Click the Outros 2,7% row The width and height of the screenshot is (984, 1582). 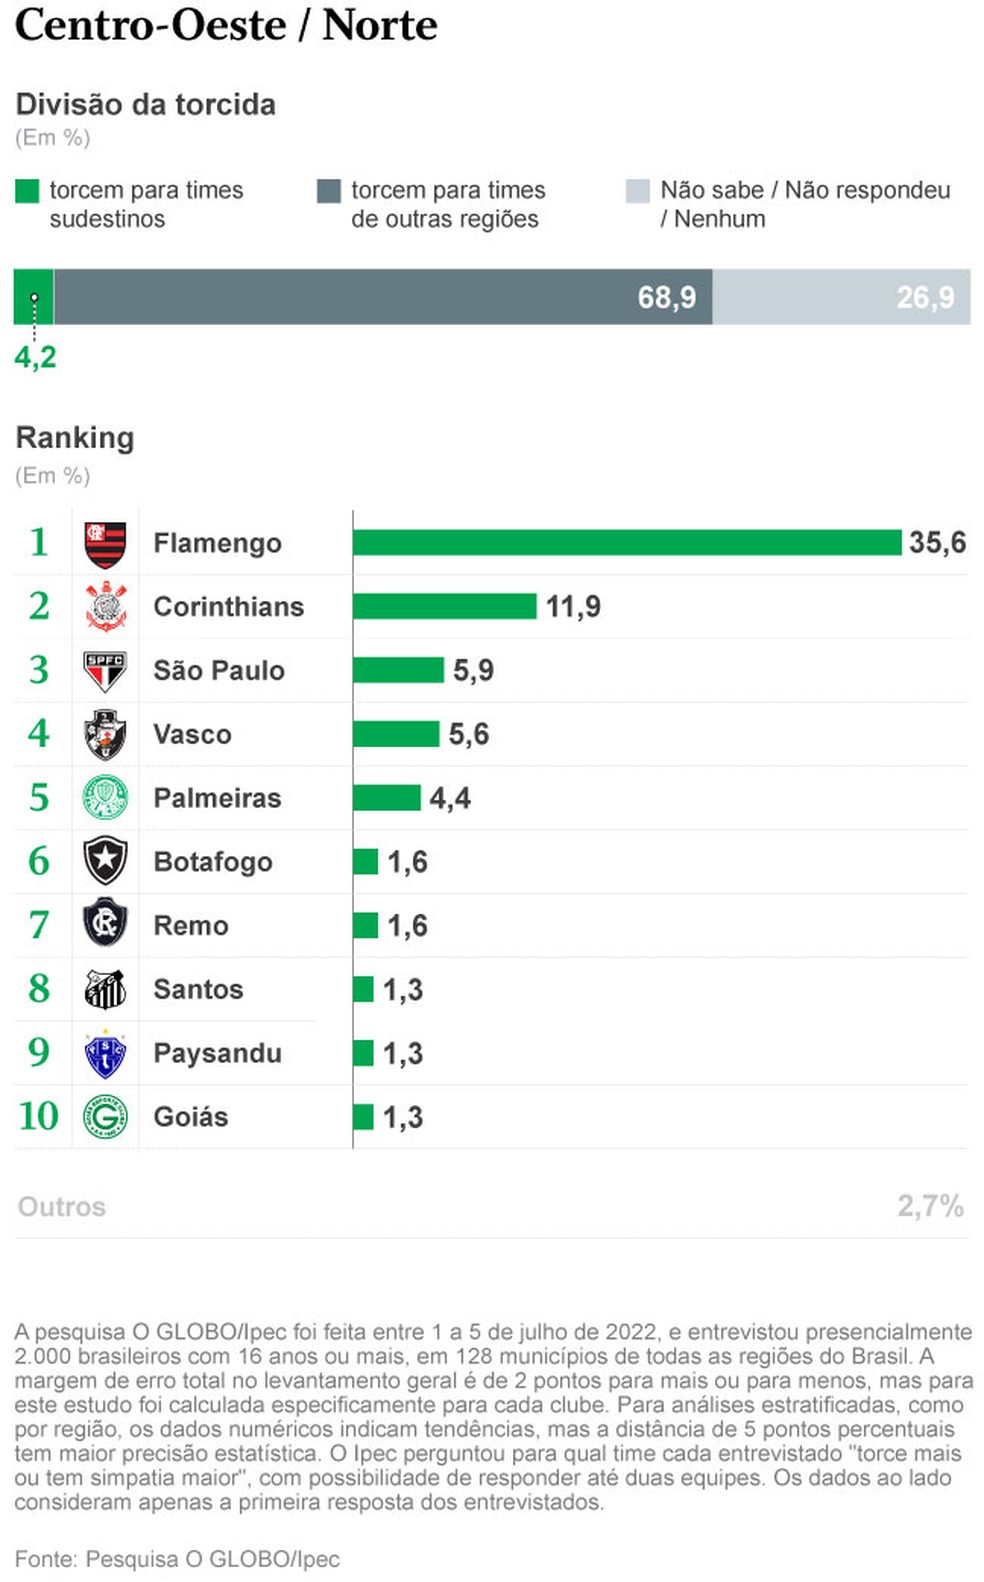tap(490, 1207)
